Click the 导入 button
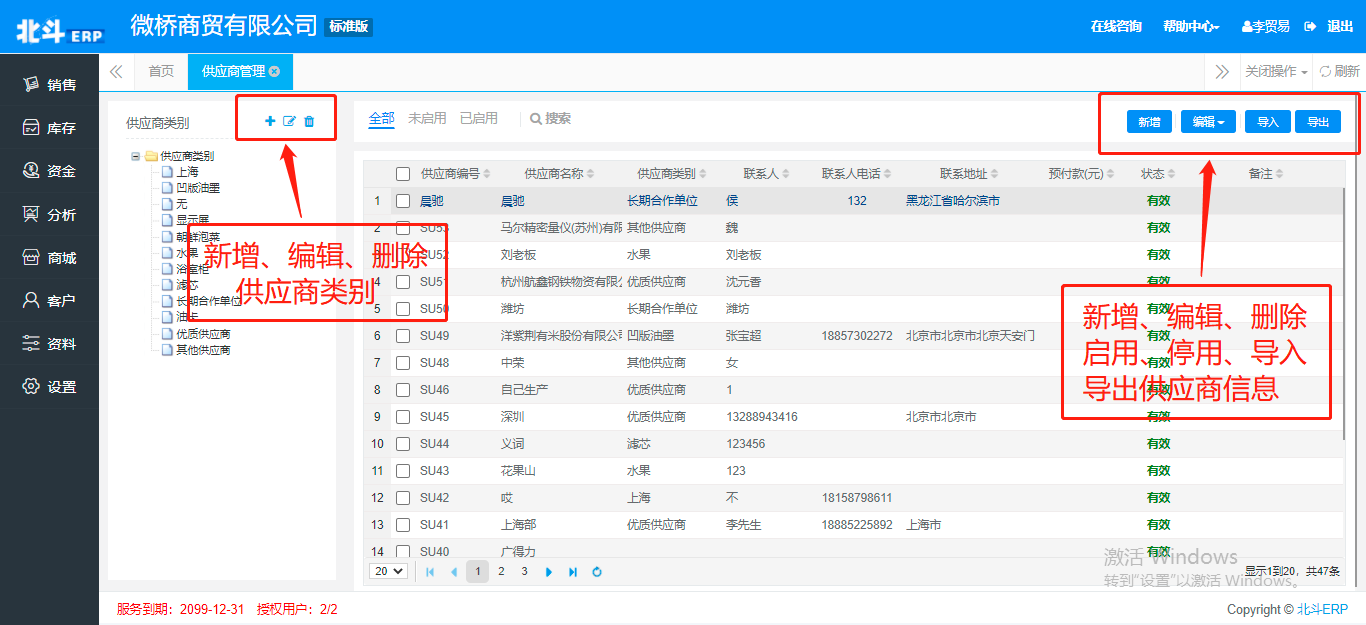1366x625 pixels. click(1268, 122)
